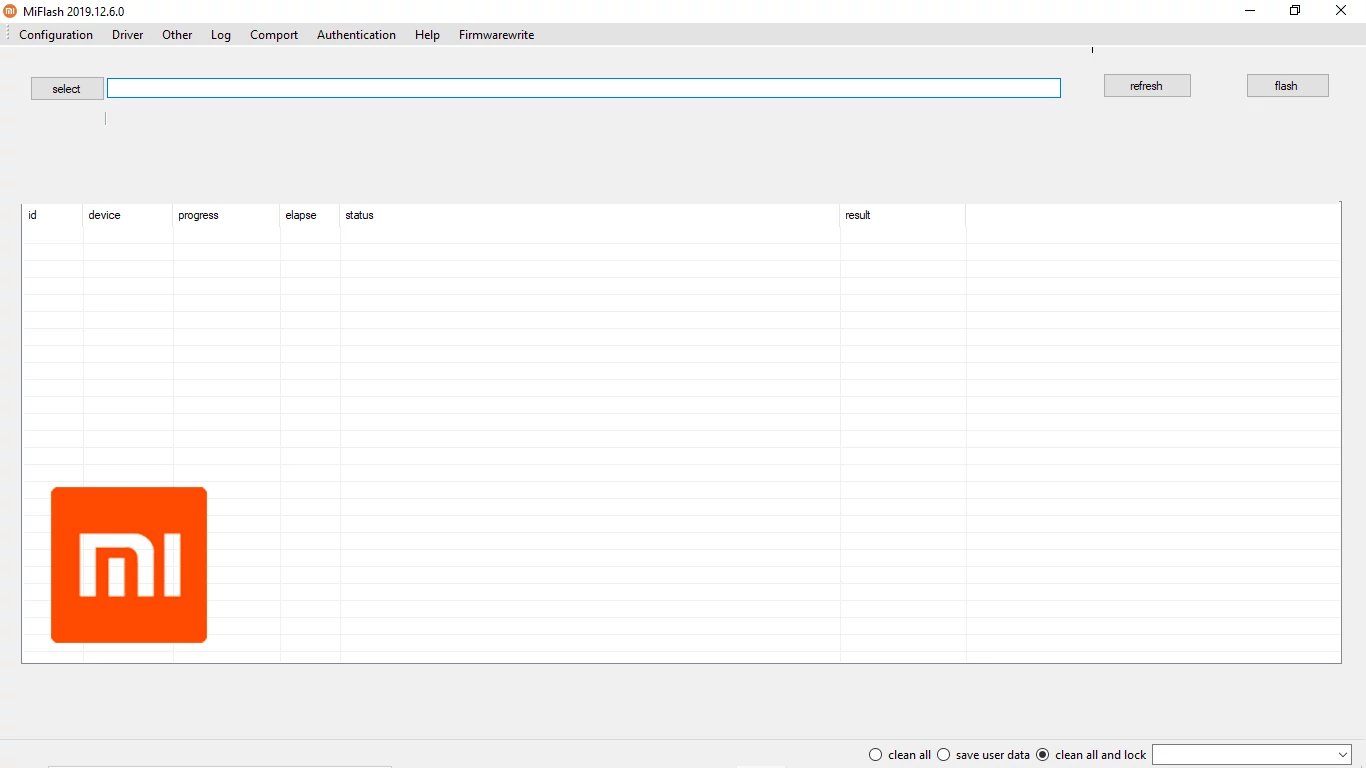Open the Driver menu

tap(128, 35)
